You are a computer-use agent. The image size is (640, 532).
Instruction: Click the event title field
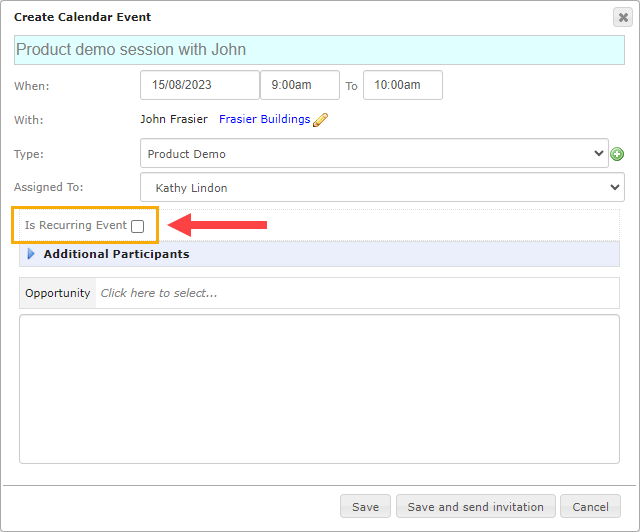(319, 50)
